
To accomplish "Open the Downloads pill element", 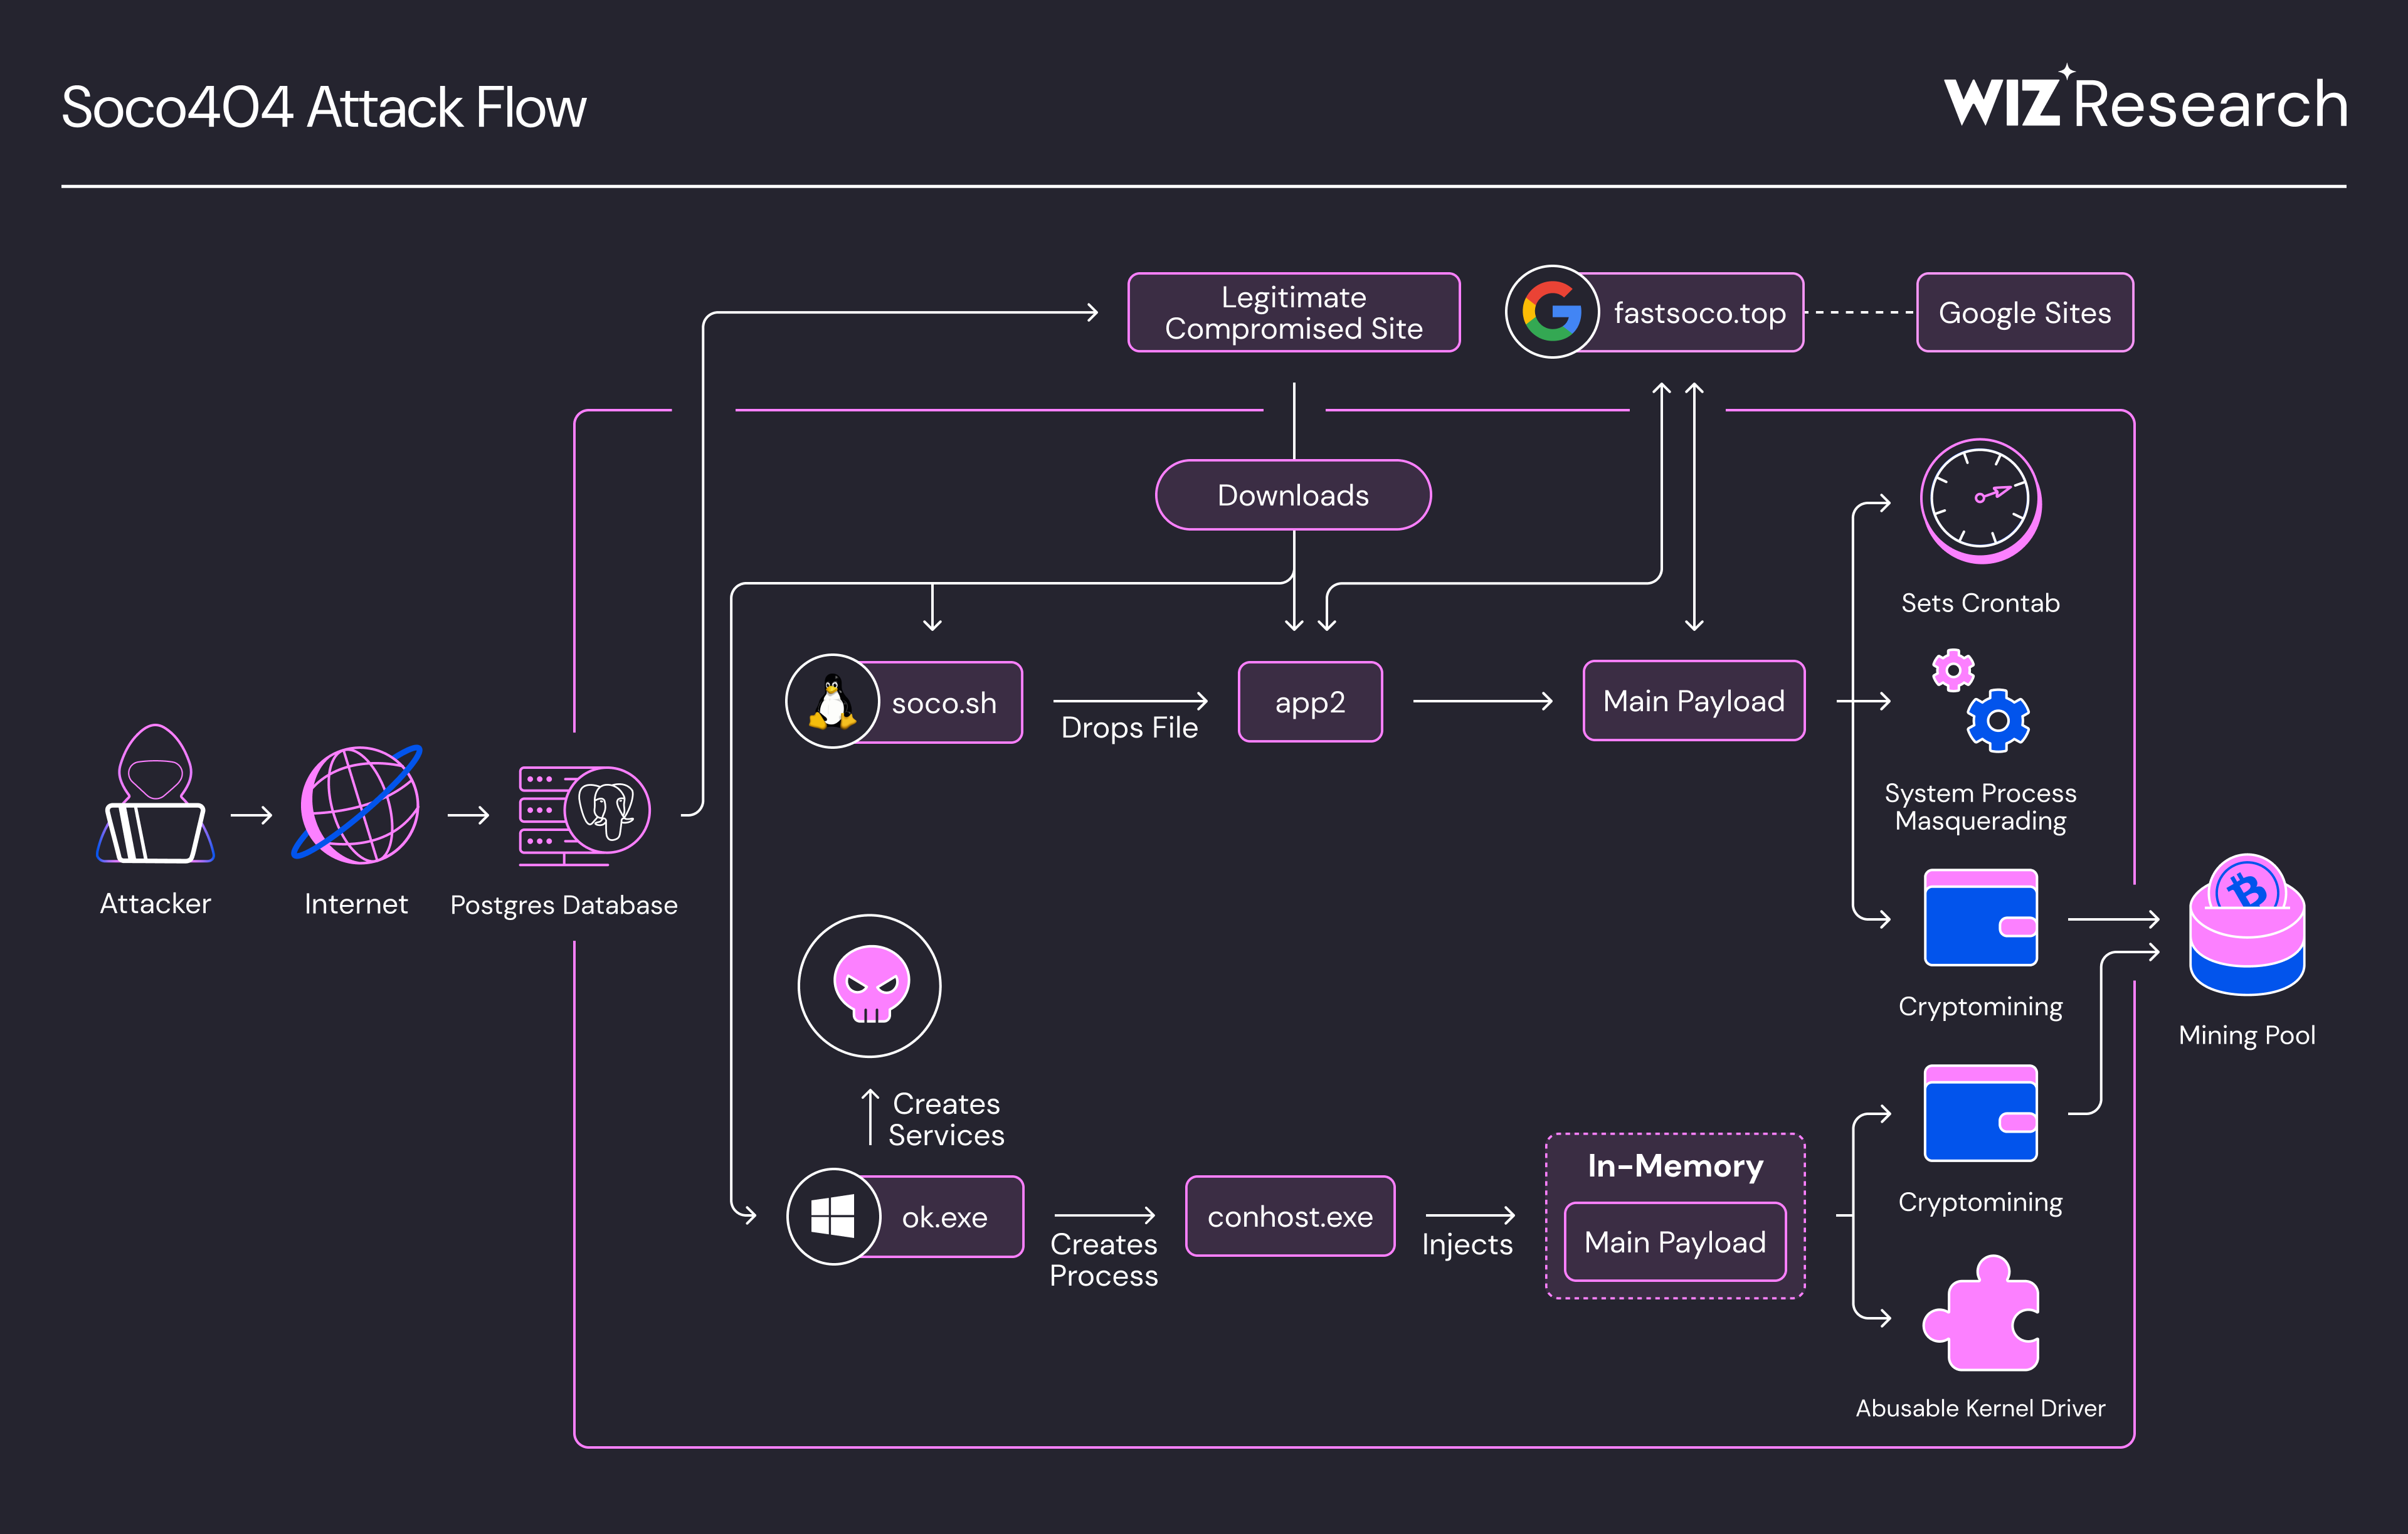I will click(x=1293, y=494).
